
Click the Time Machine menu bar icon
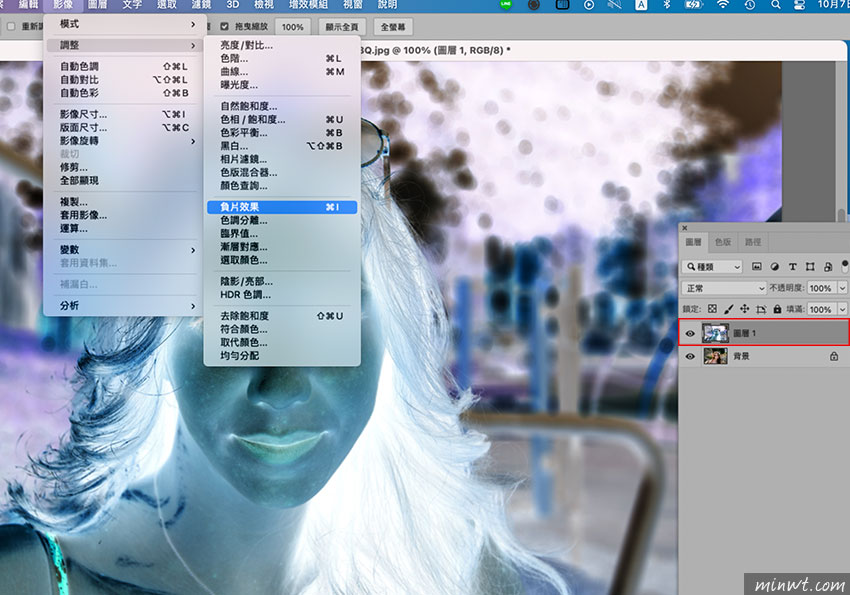pos(750,5)
